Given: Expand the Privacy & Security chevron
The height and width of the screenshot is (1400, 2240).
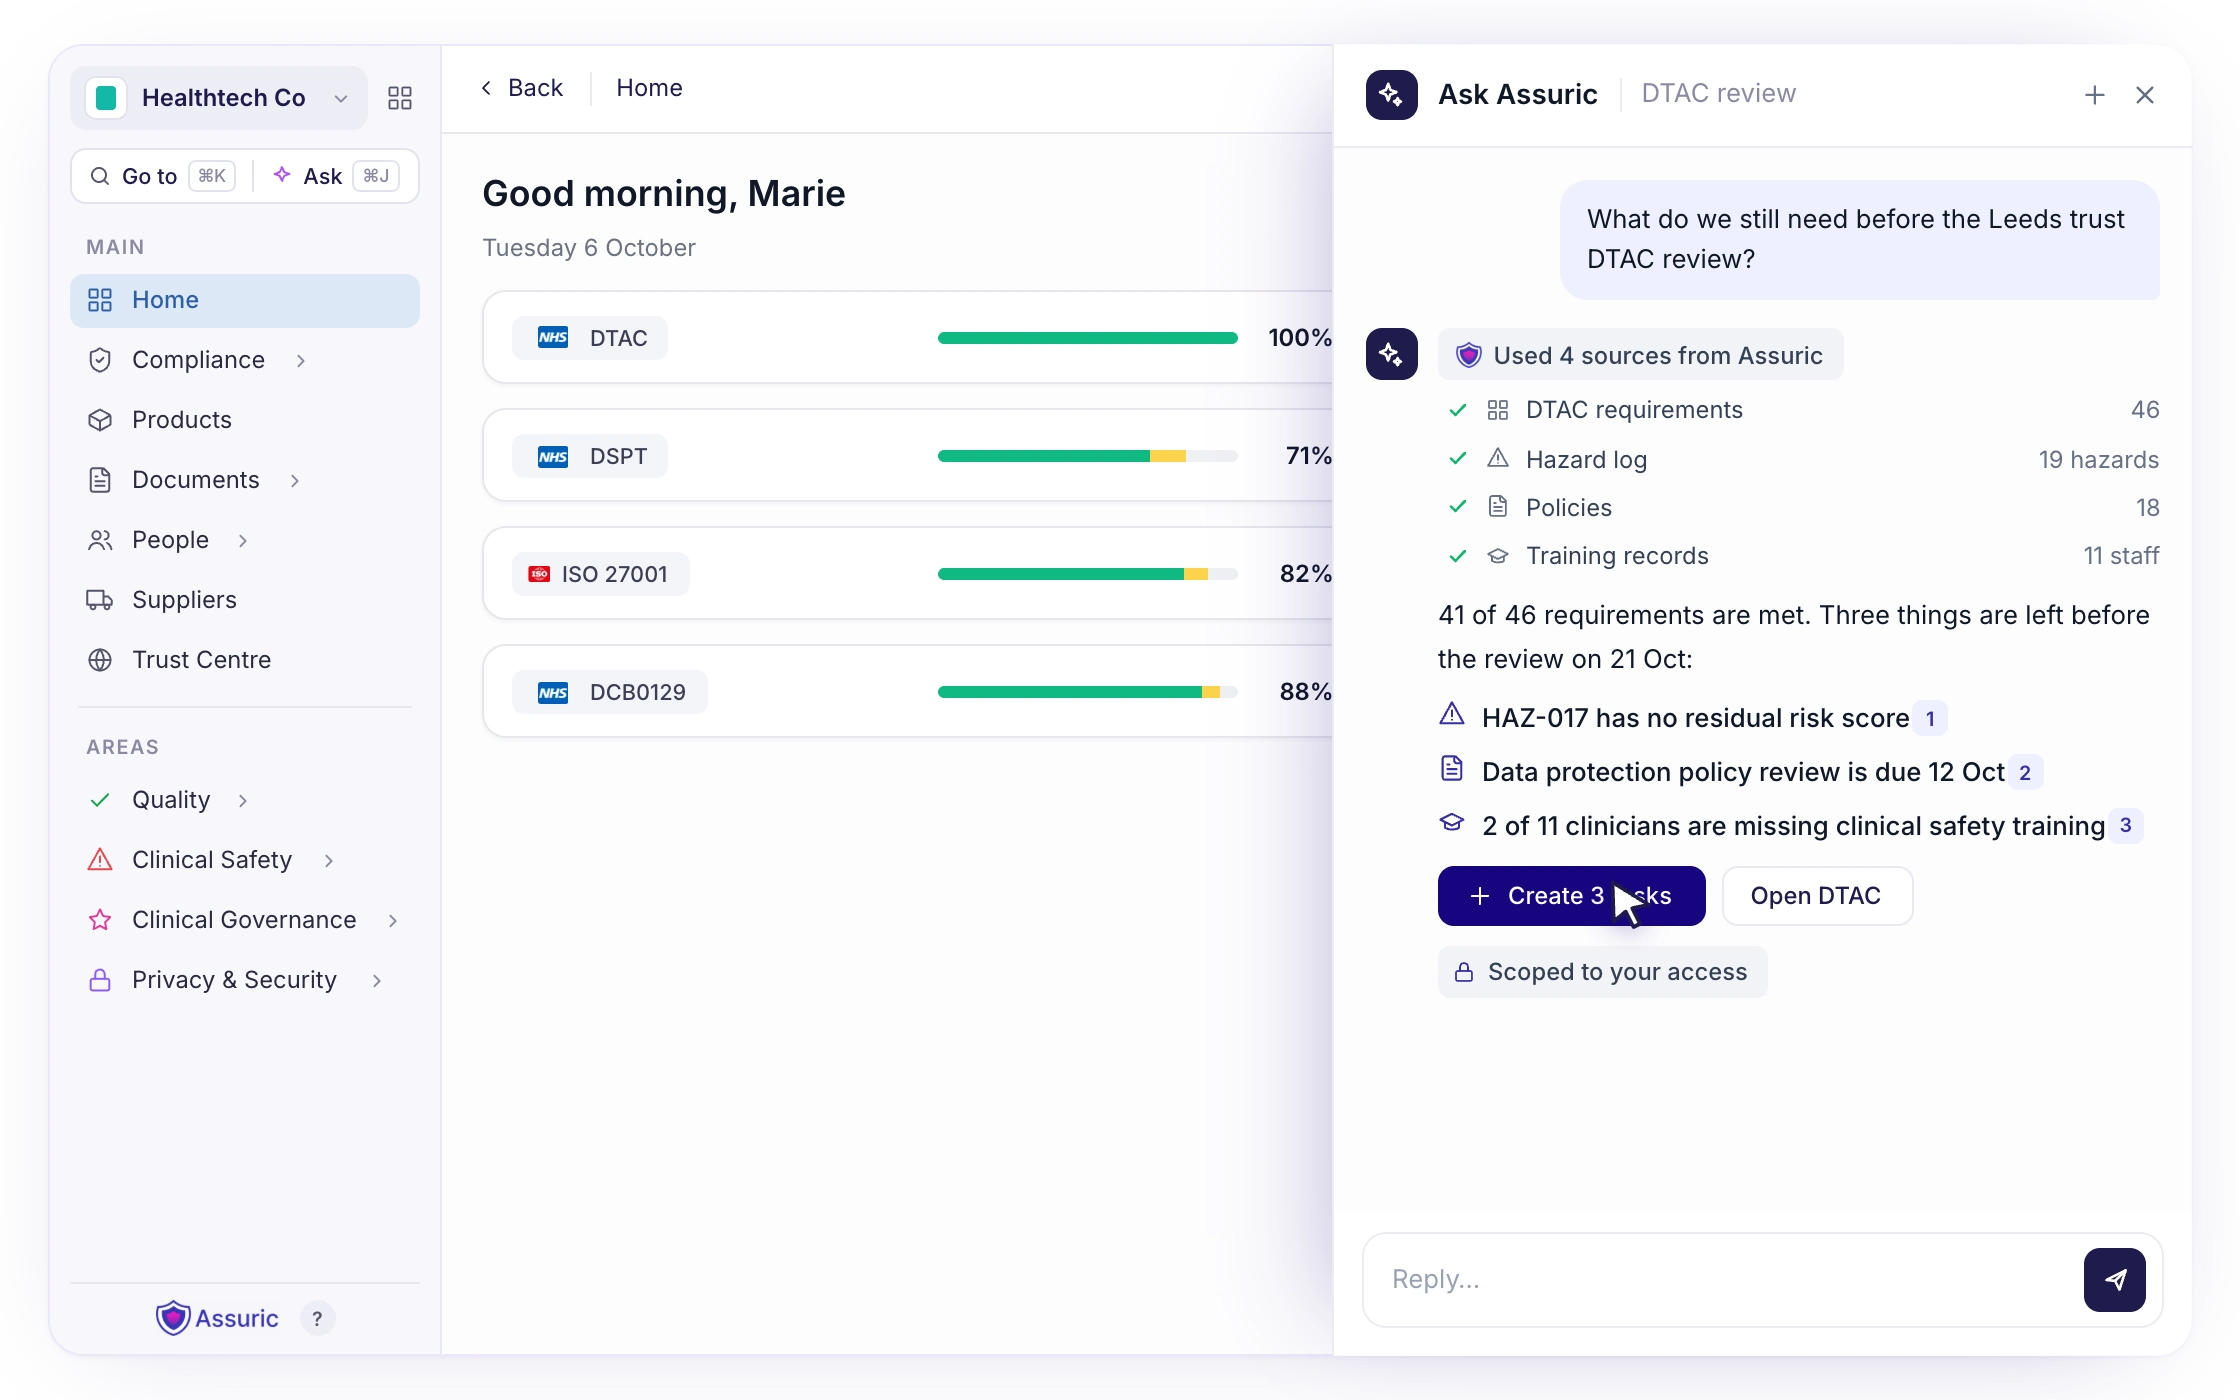Looking at the screenshot, I should pyautogui.click(x=377, y=980).
